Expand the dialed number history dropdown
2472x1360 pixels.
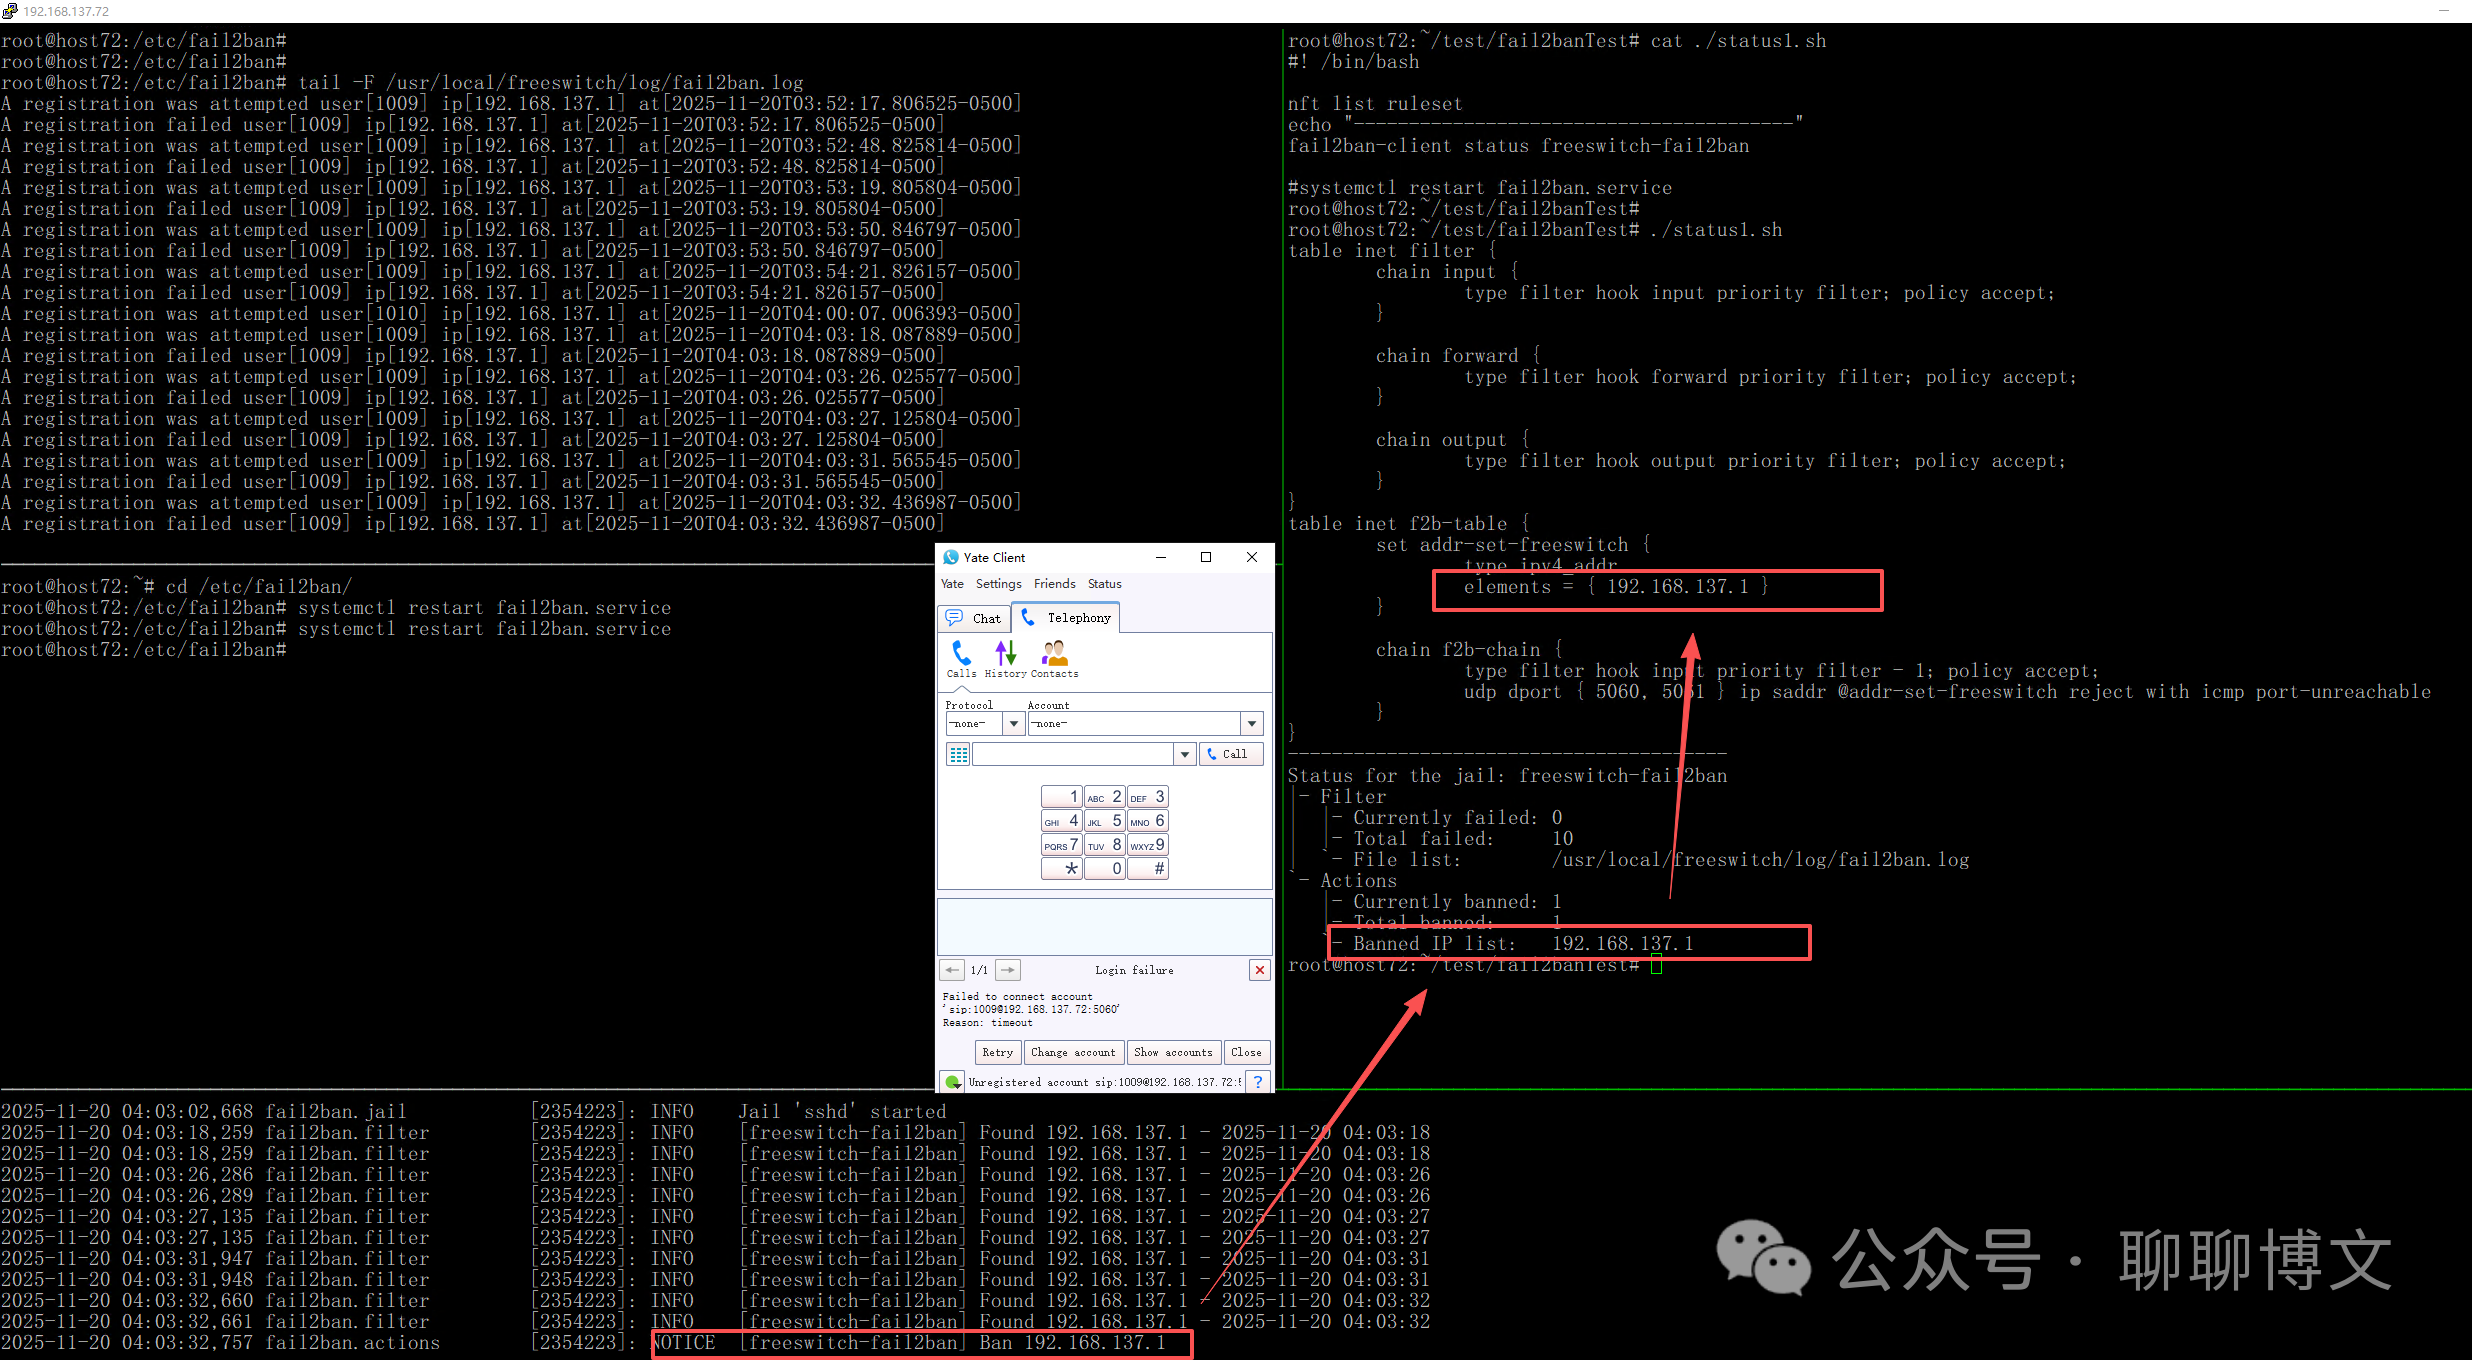coord(1185,754)
